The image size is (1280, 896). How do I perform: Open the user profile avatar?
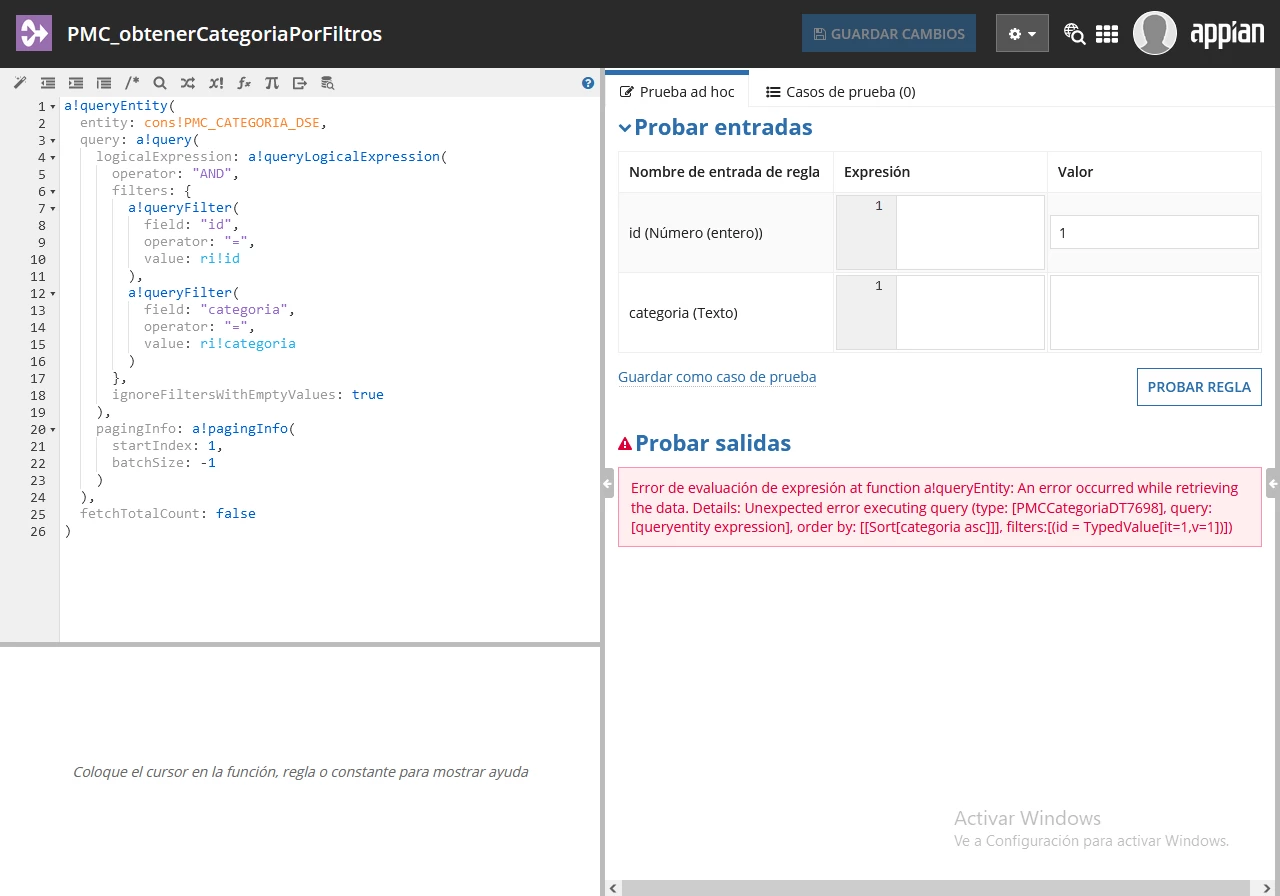pyautogui.click(x=1154, y=33)
